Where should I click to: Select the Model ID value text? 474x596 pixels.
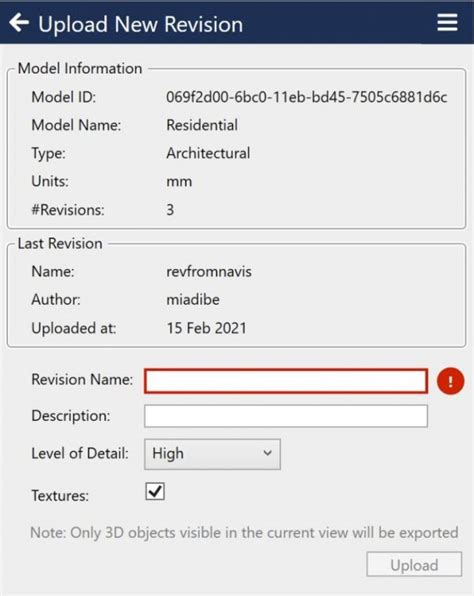coord(306,97)
